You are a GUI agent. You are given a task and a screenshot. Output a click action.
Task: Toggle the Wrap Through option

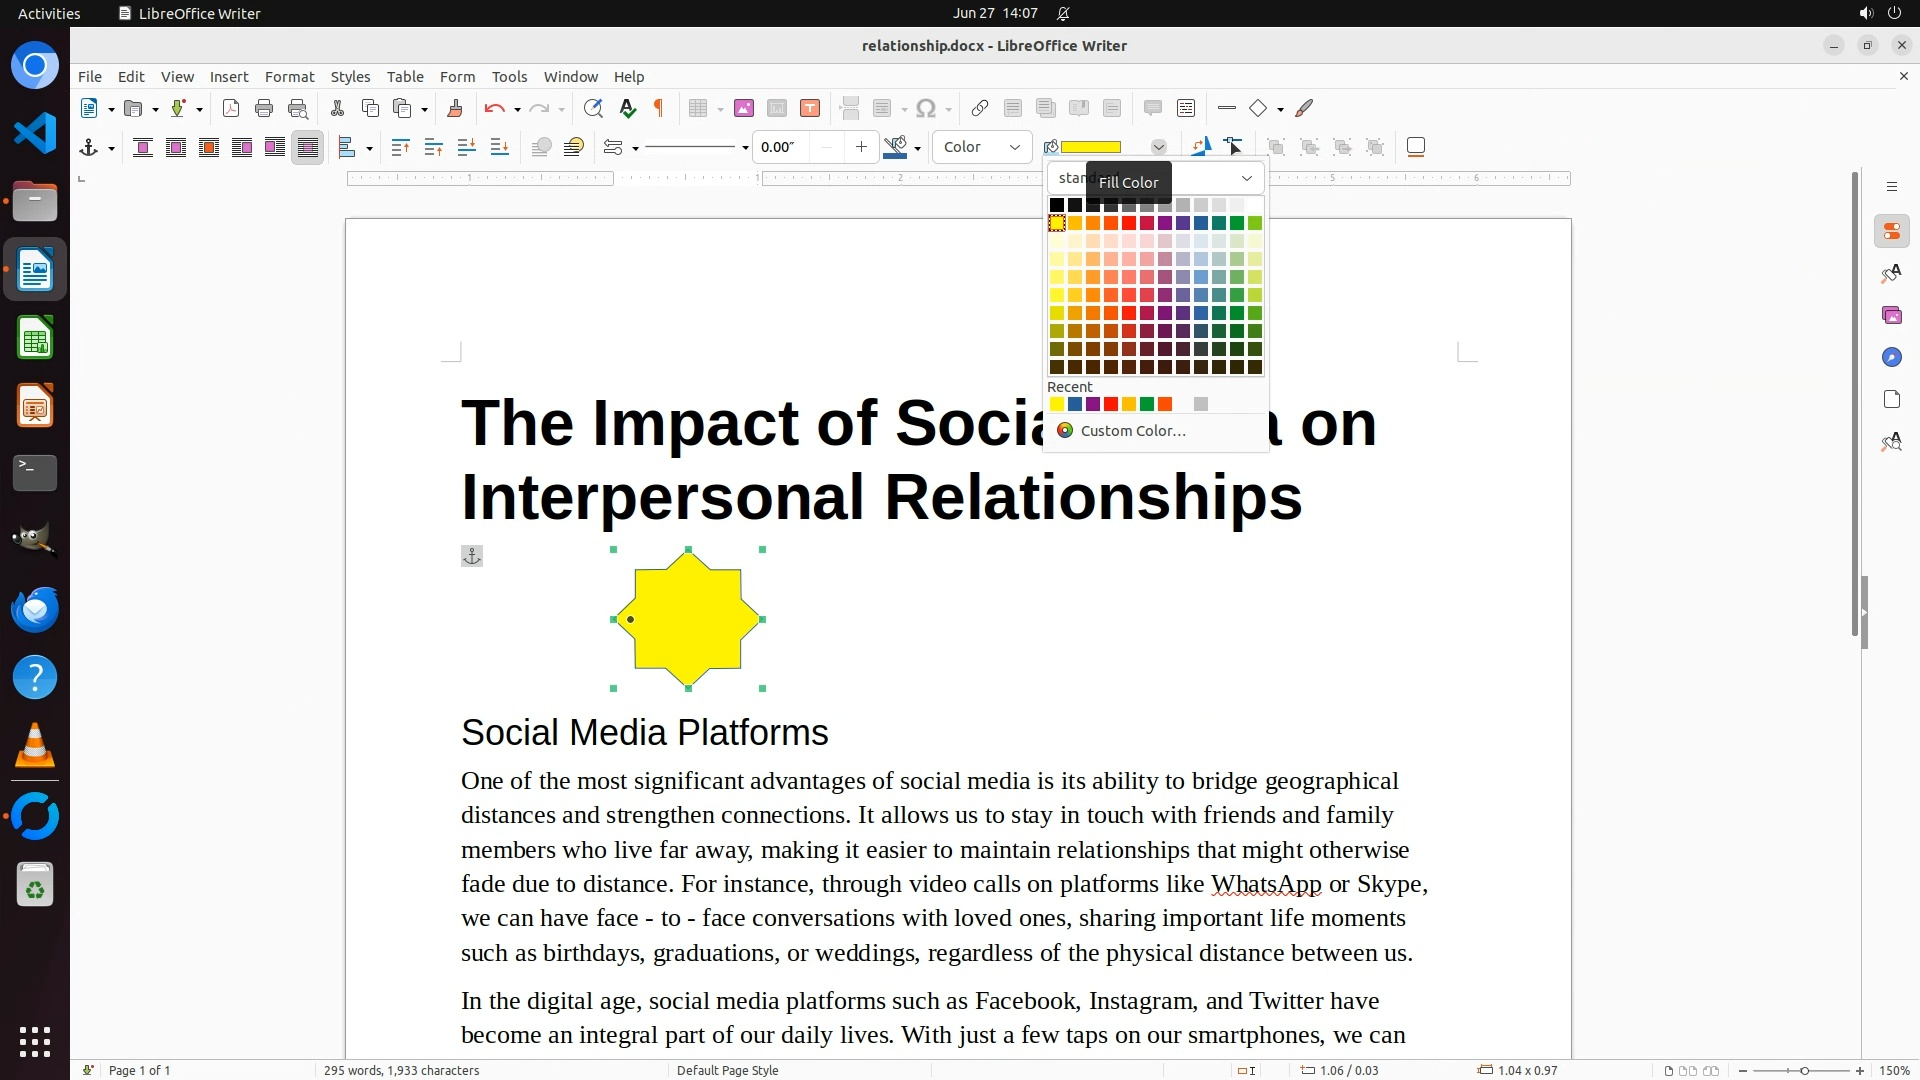point(308,147)
